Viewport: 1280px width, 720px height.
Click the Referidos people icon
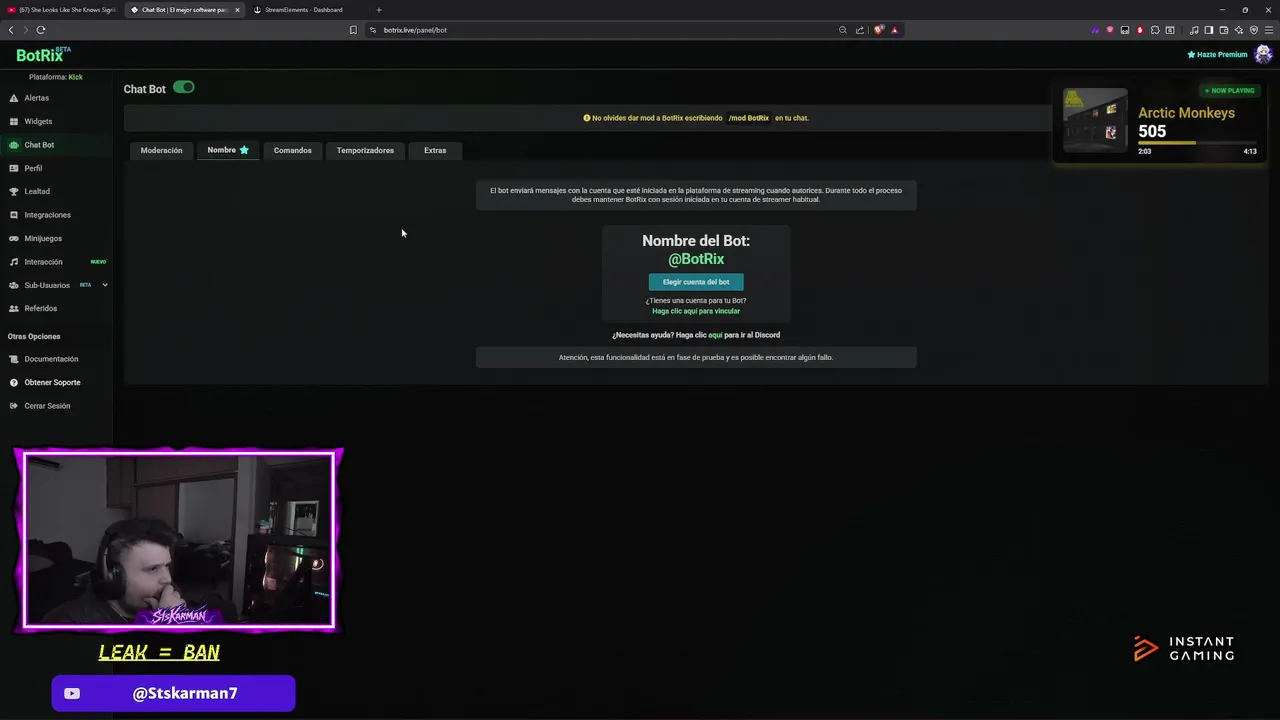tap(14, 308)
